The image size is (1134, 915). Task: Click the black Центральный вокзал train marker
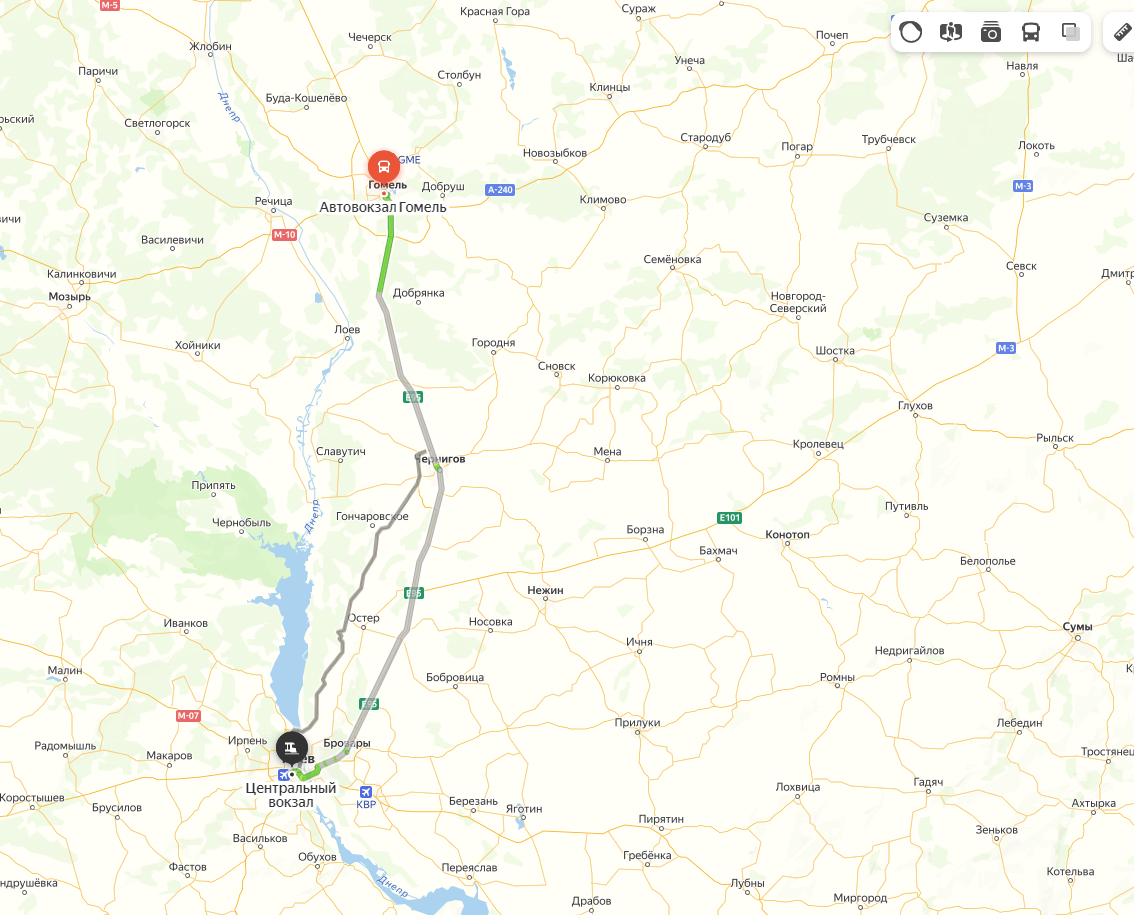292,747
